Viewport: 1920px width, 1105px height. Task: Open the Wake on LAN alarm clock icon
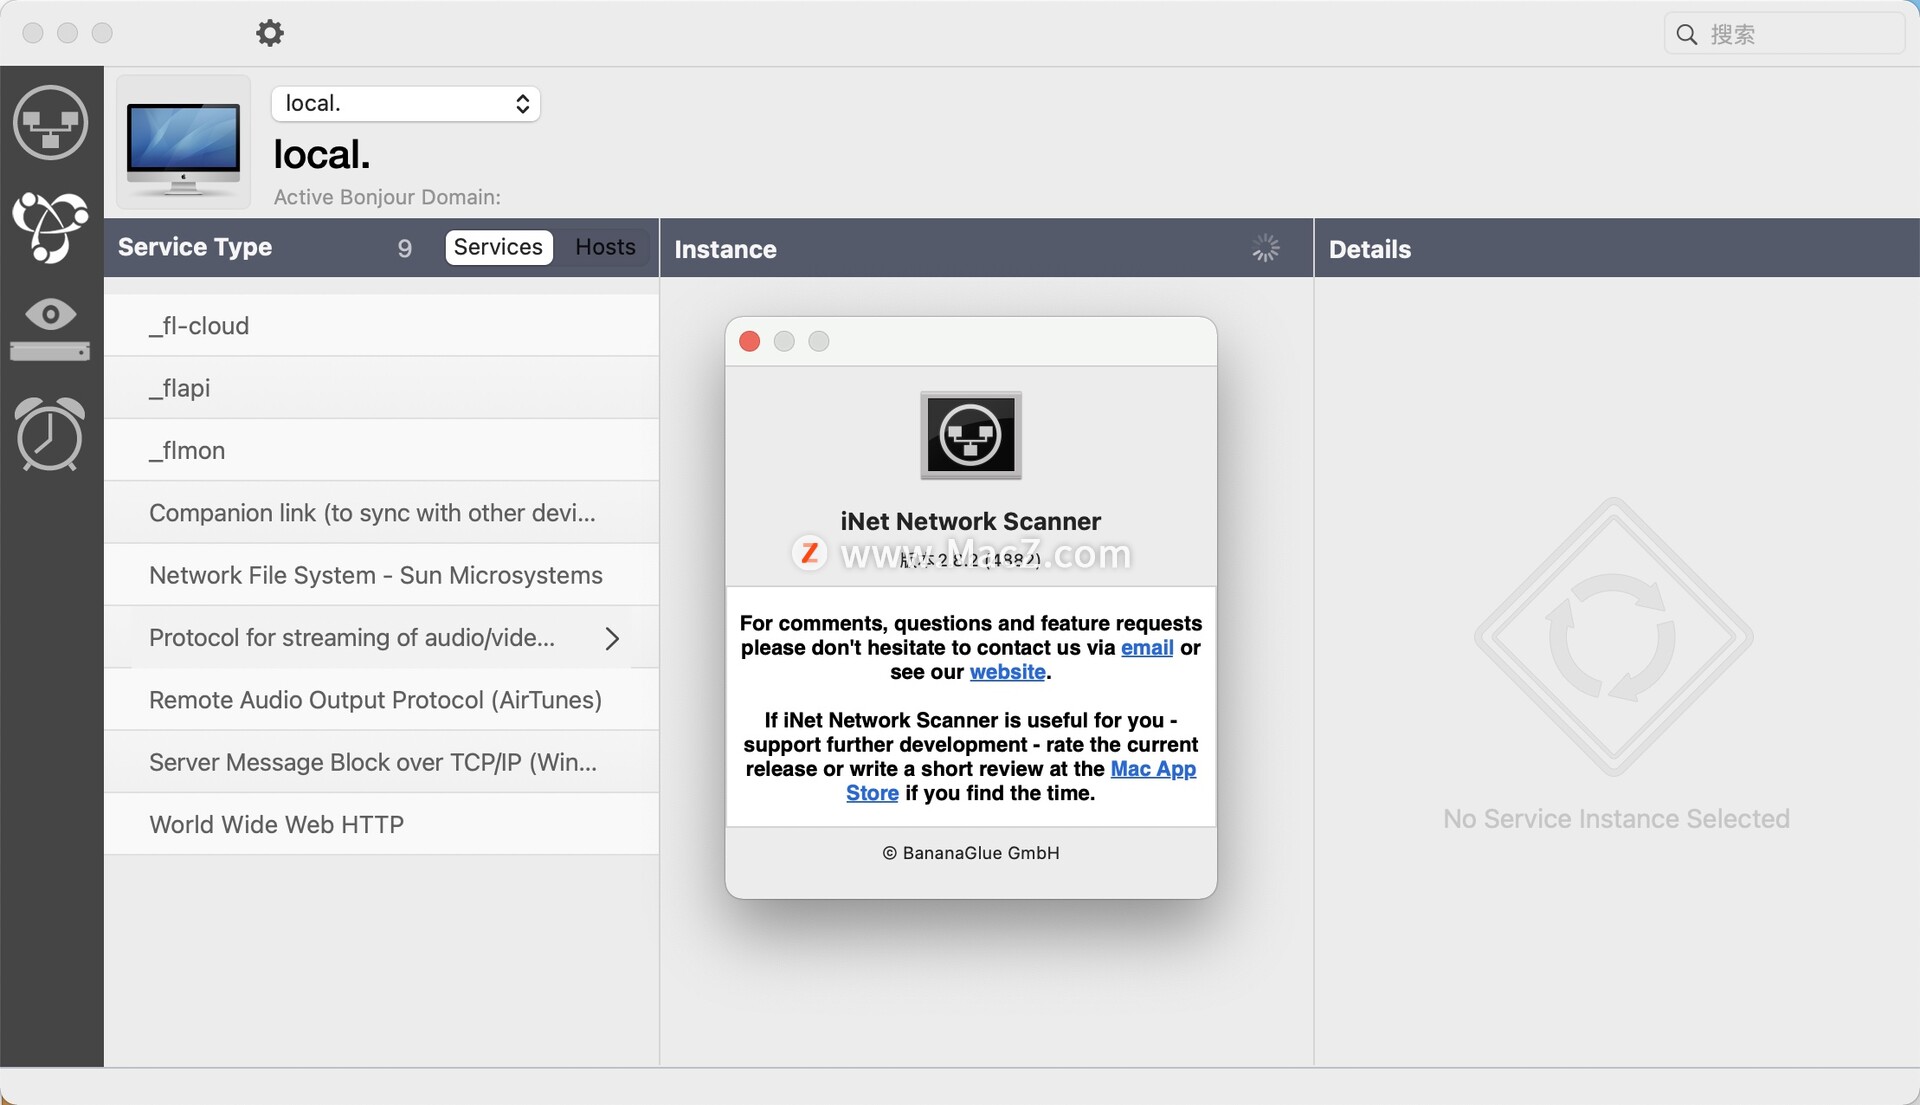click(50, 434)
